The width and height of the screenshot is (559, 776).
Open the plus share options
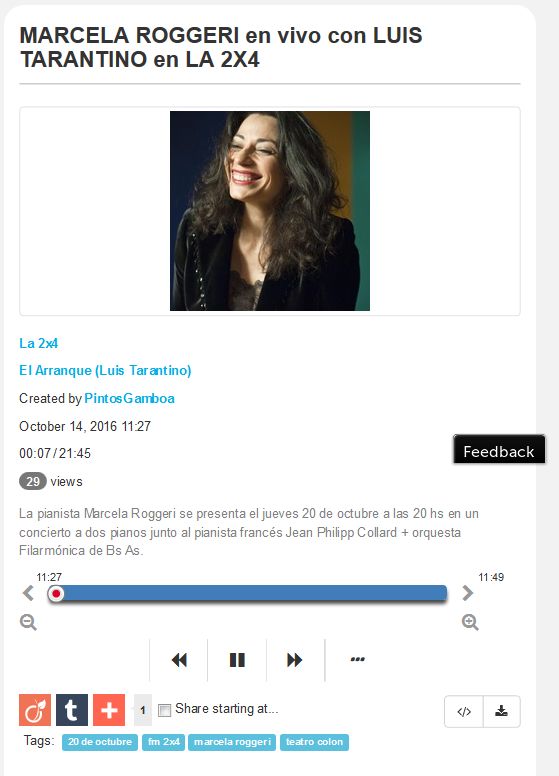(109, 710)
